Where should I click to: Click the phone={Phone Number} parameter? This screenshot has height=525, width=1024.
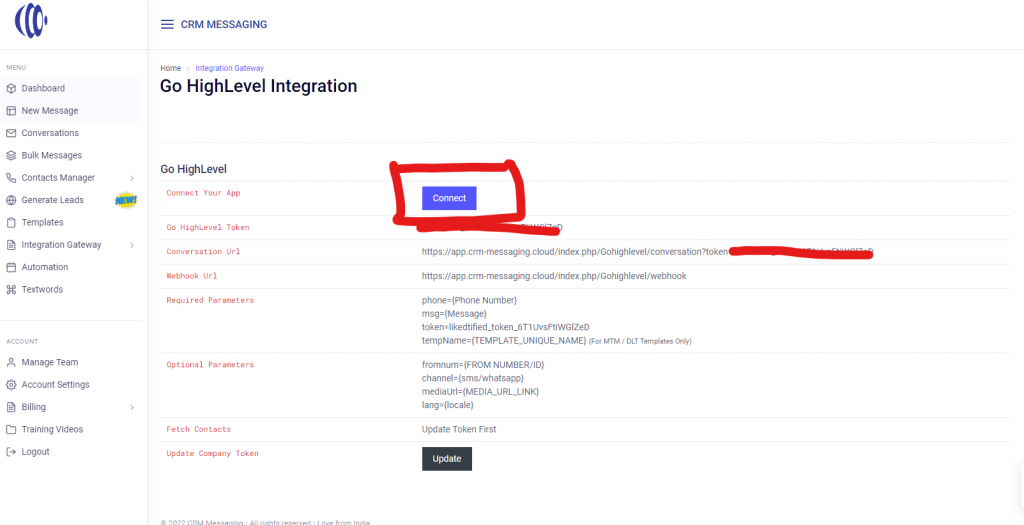pos(470,300)
